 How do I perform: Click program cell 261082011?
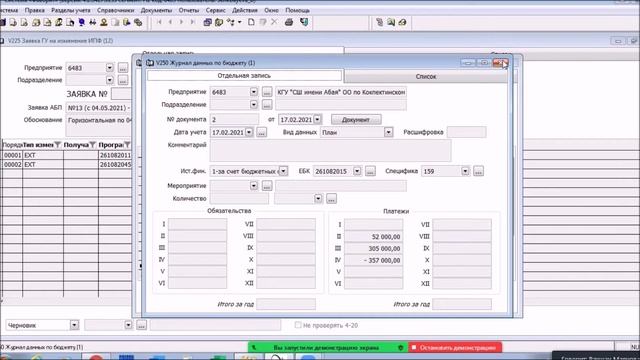pyautogui.click(x=116, y=155)
